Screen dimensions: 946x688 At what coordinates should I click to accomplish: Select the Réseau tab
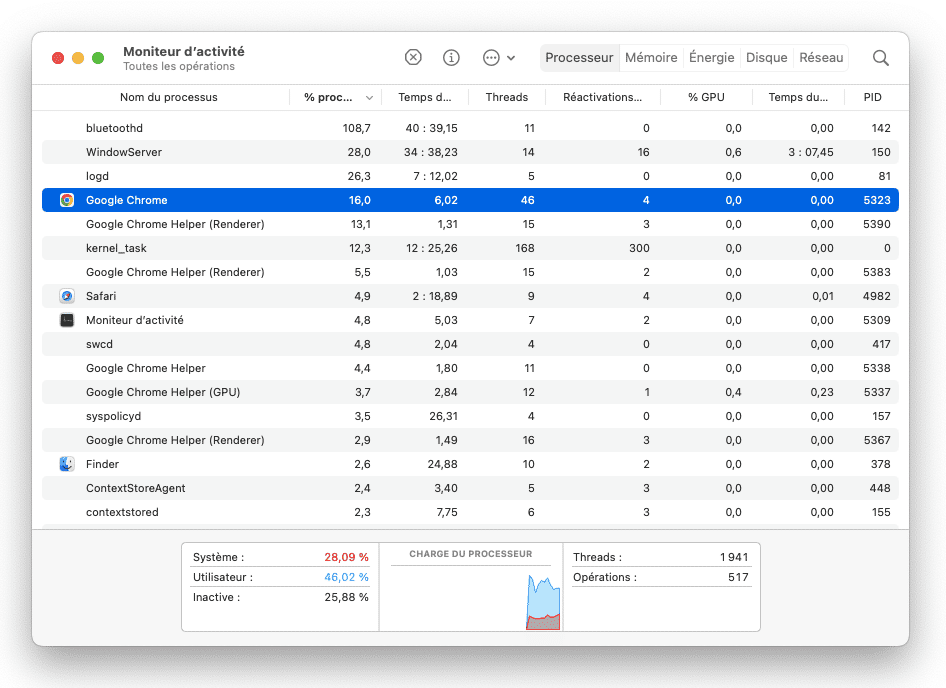[821, 58]
